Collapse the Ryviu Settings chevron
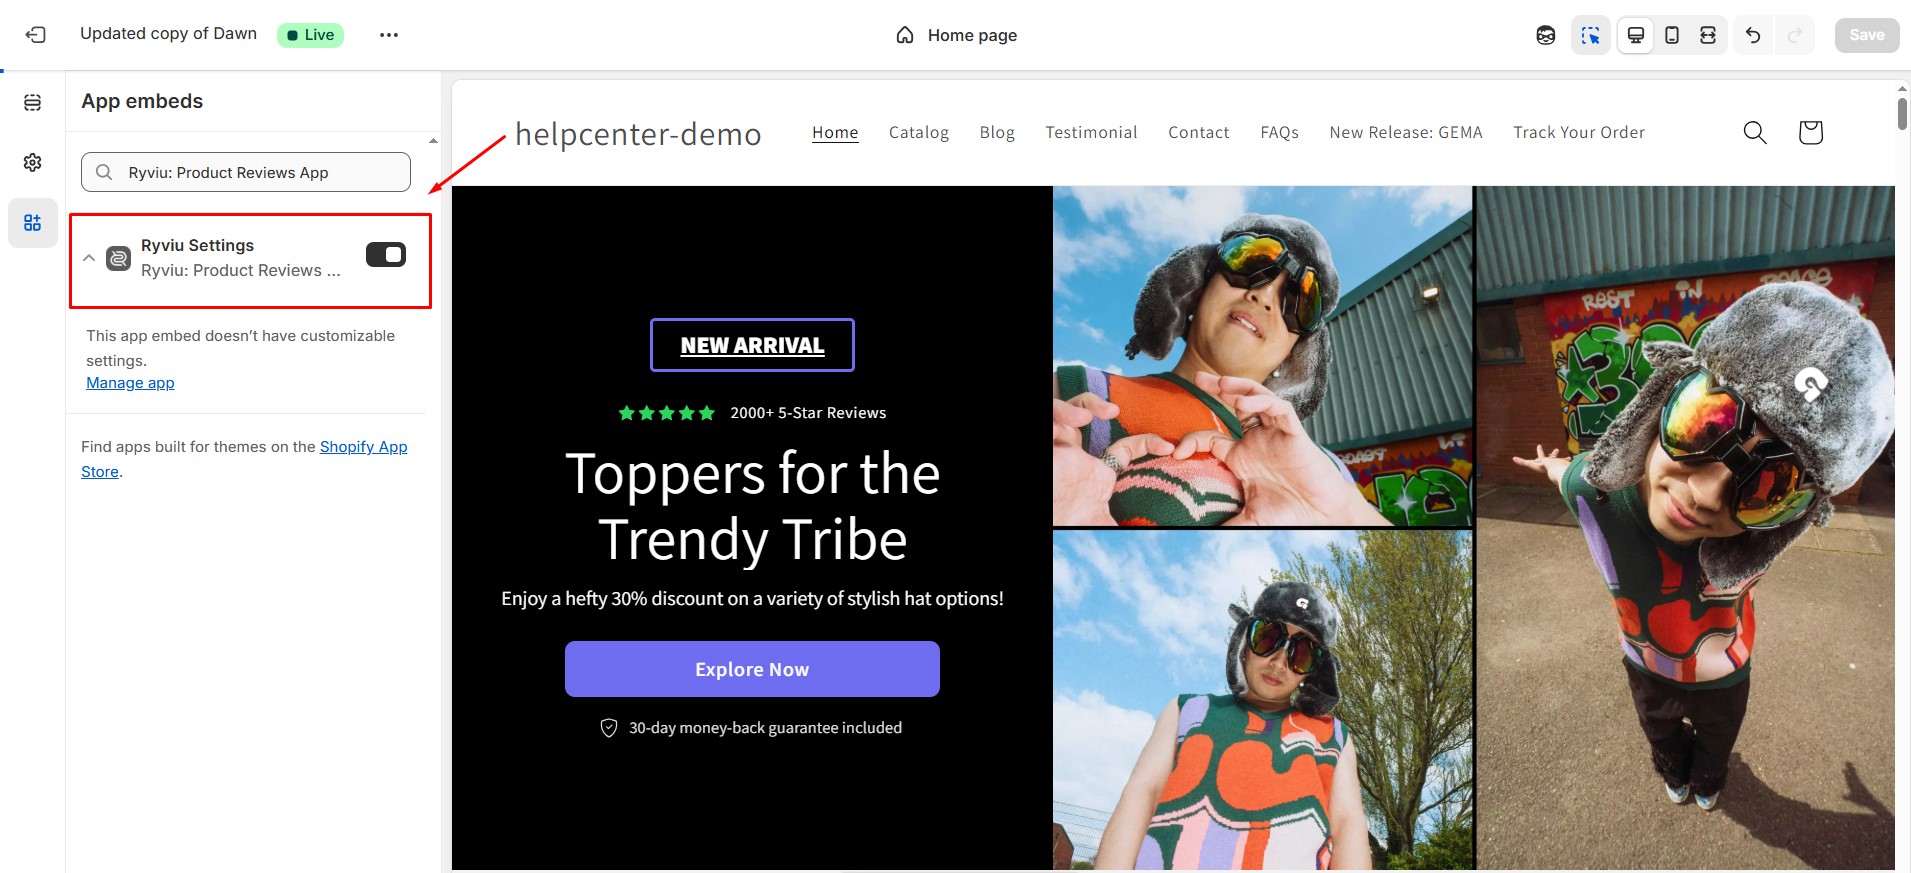 [x=89, y=258]
